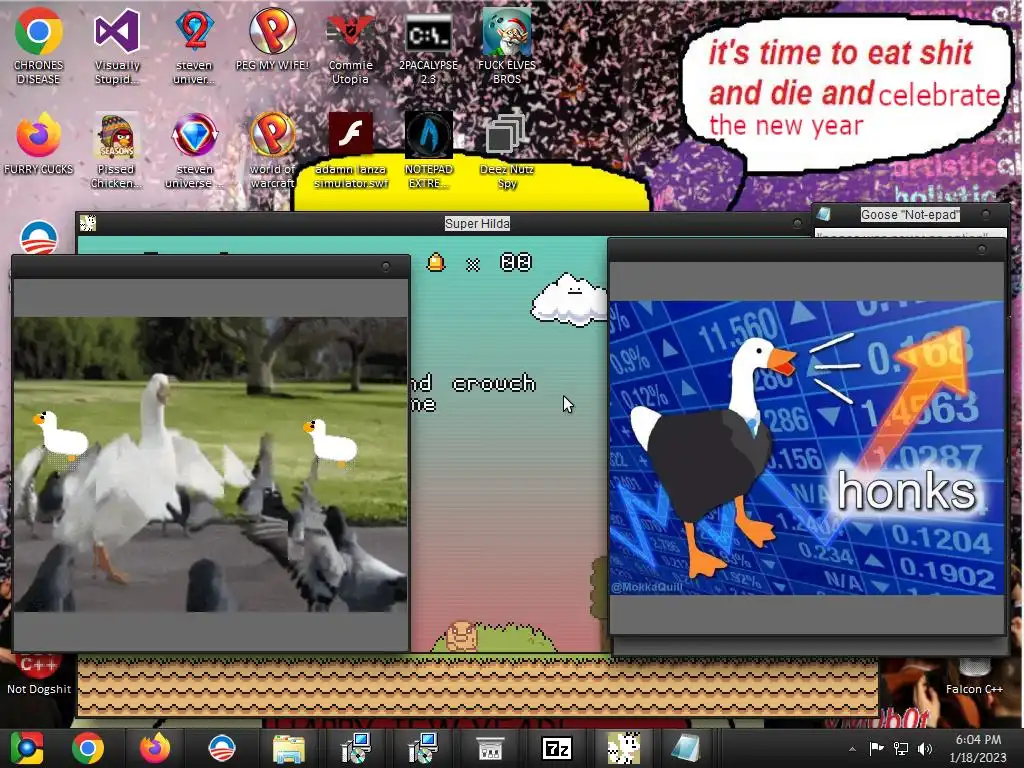The width and height of the screenshot is (1024, 768).
Task: Open the volume speaker tray icon
Action: point(925,748)
